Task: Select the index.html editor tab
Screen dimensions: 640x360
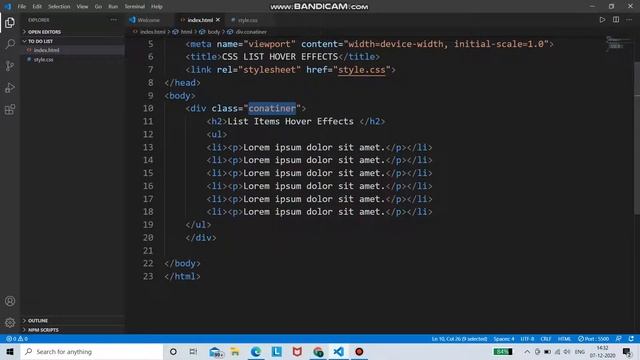Action: pos(200,20)
